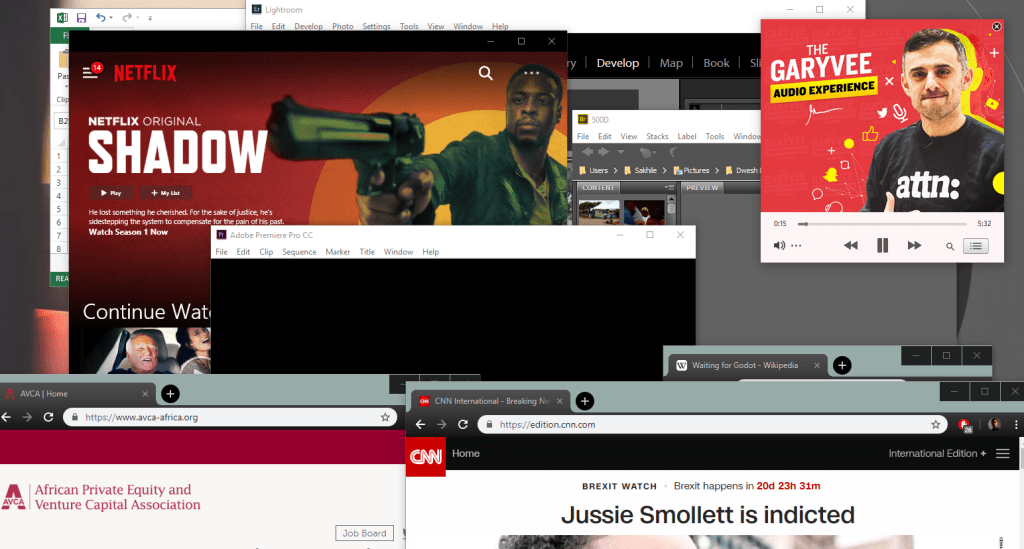1024x549 pixels.
Task: Click Bridge forward navigation arrow
Action: [603, 152]
